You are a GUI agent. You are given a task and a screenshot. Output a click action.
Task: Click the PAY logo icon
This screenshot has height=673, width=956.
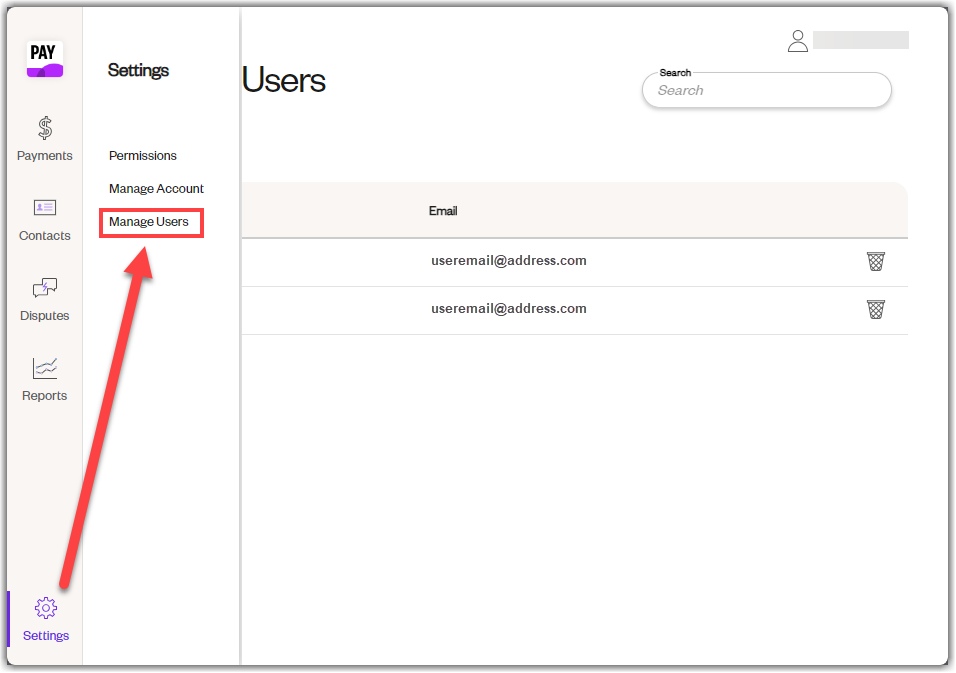coord(45,59)
